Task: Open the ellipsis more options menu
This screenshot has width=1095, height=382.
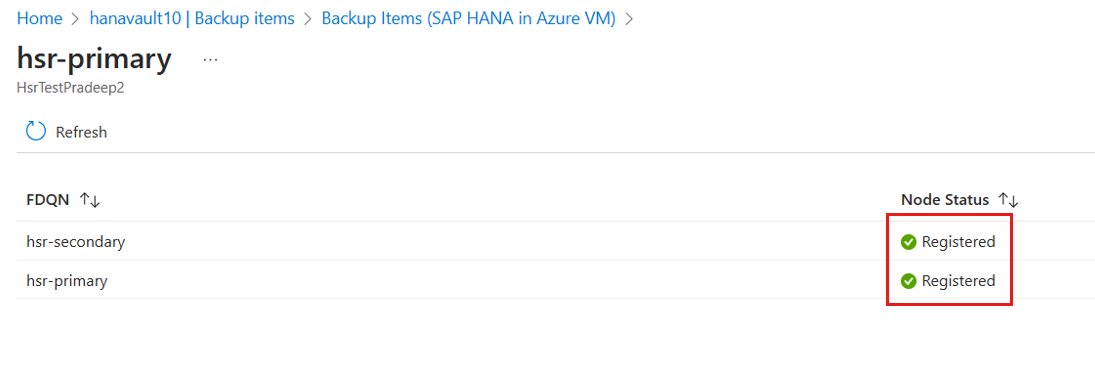Action: (x=210, y=60)
